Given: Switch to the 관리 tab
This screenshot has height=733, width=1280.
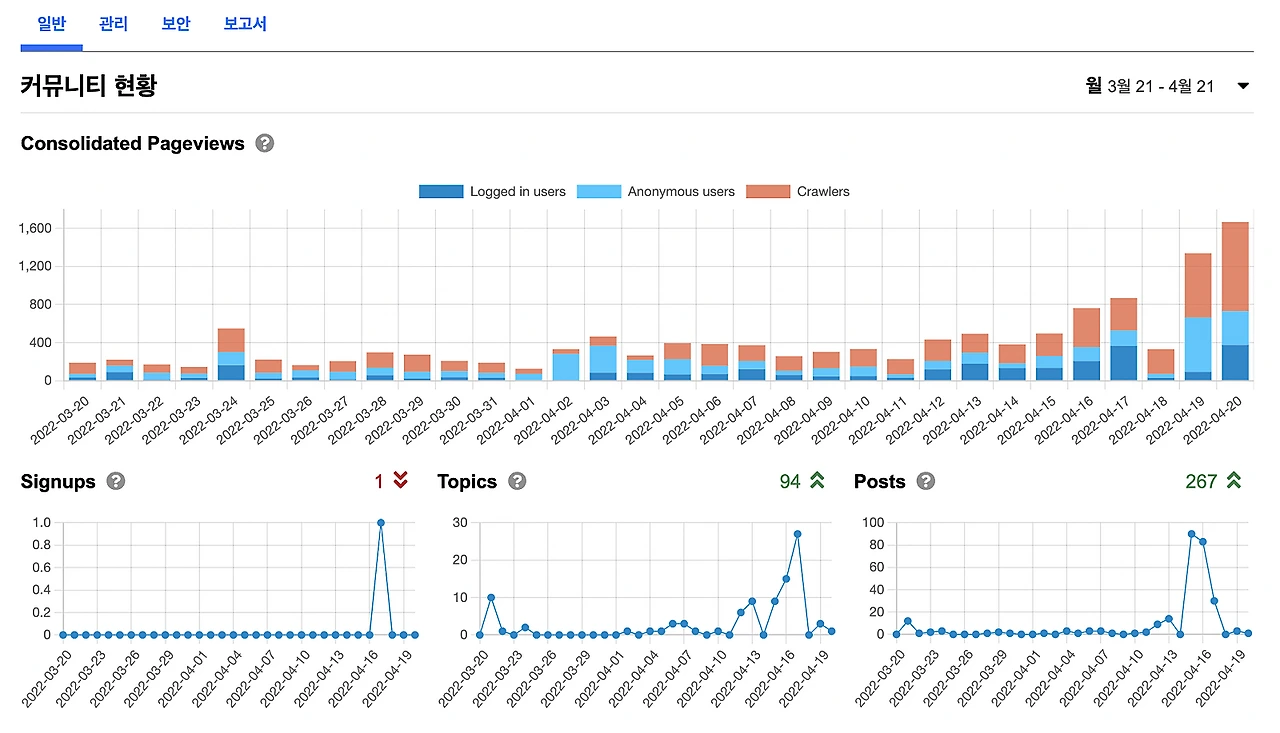Looking at the screenshot, I should tap(113, 24).
